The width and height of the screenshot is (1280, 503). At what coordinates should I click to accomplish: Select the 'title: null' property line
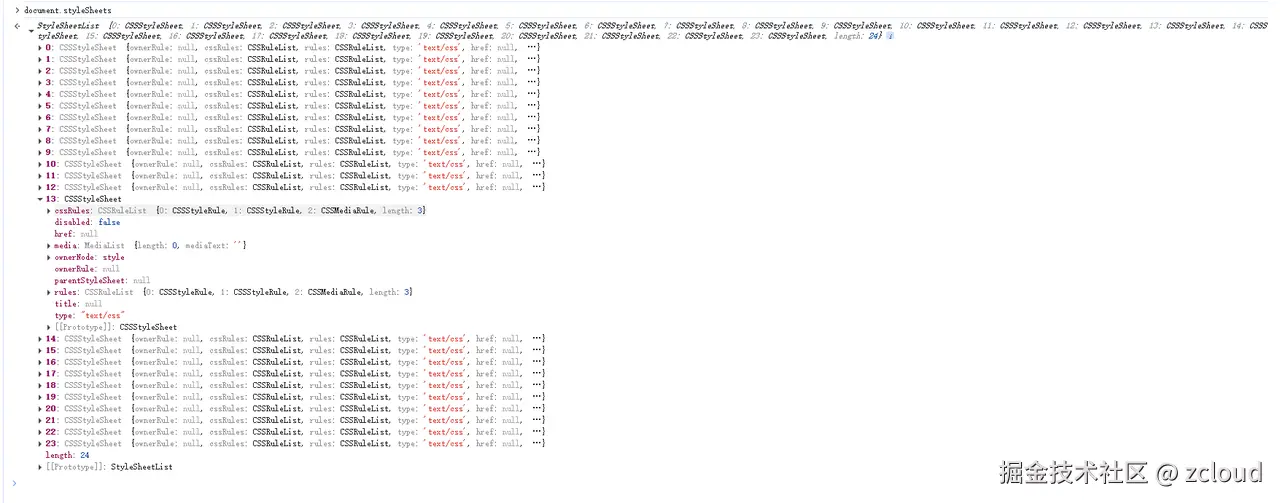click(79, 304)
